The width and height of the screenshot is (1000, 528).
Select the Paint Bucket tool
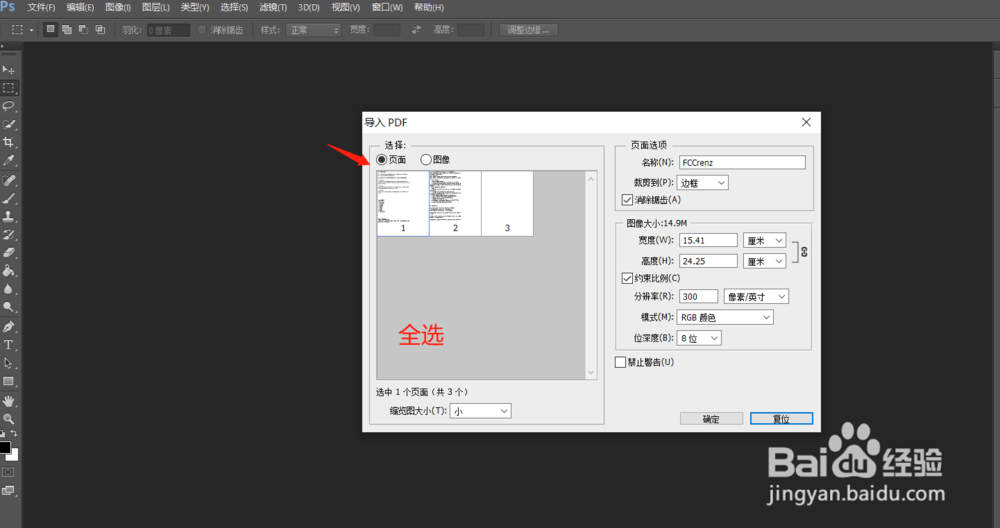(8, 270)
